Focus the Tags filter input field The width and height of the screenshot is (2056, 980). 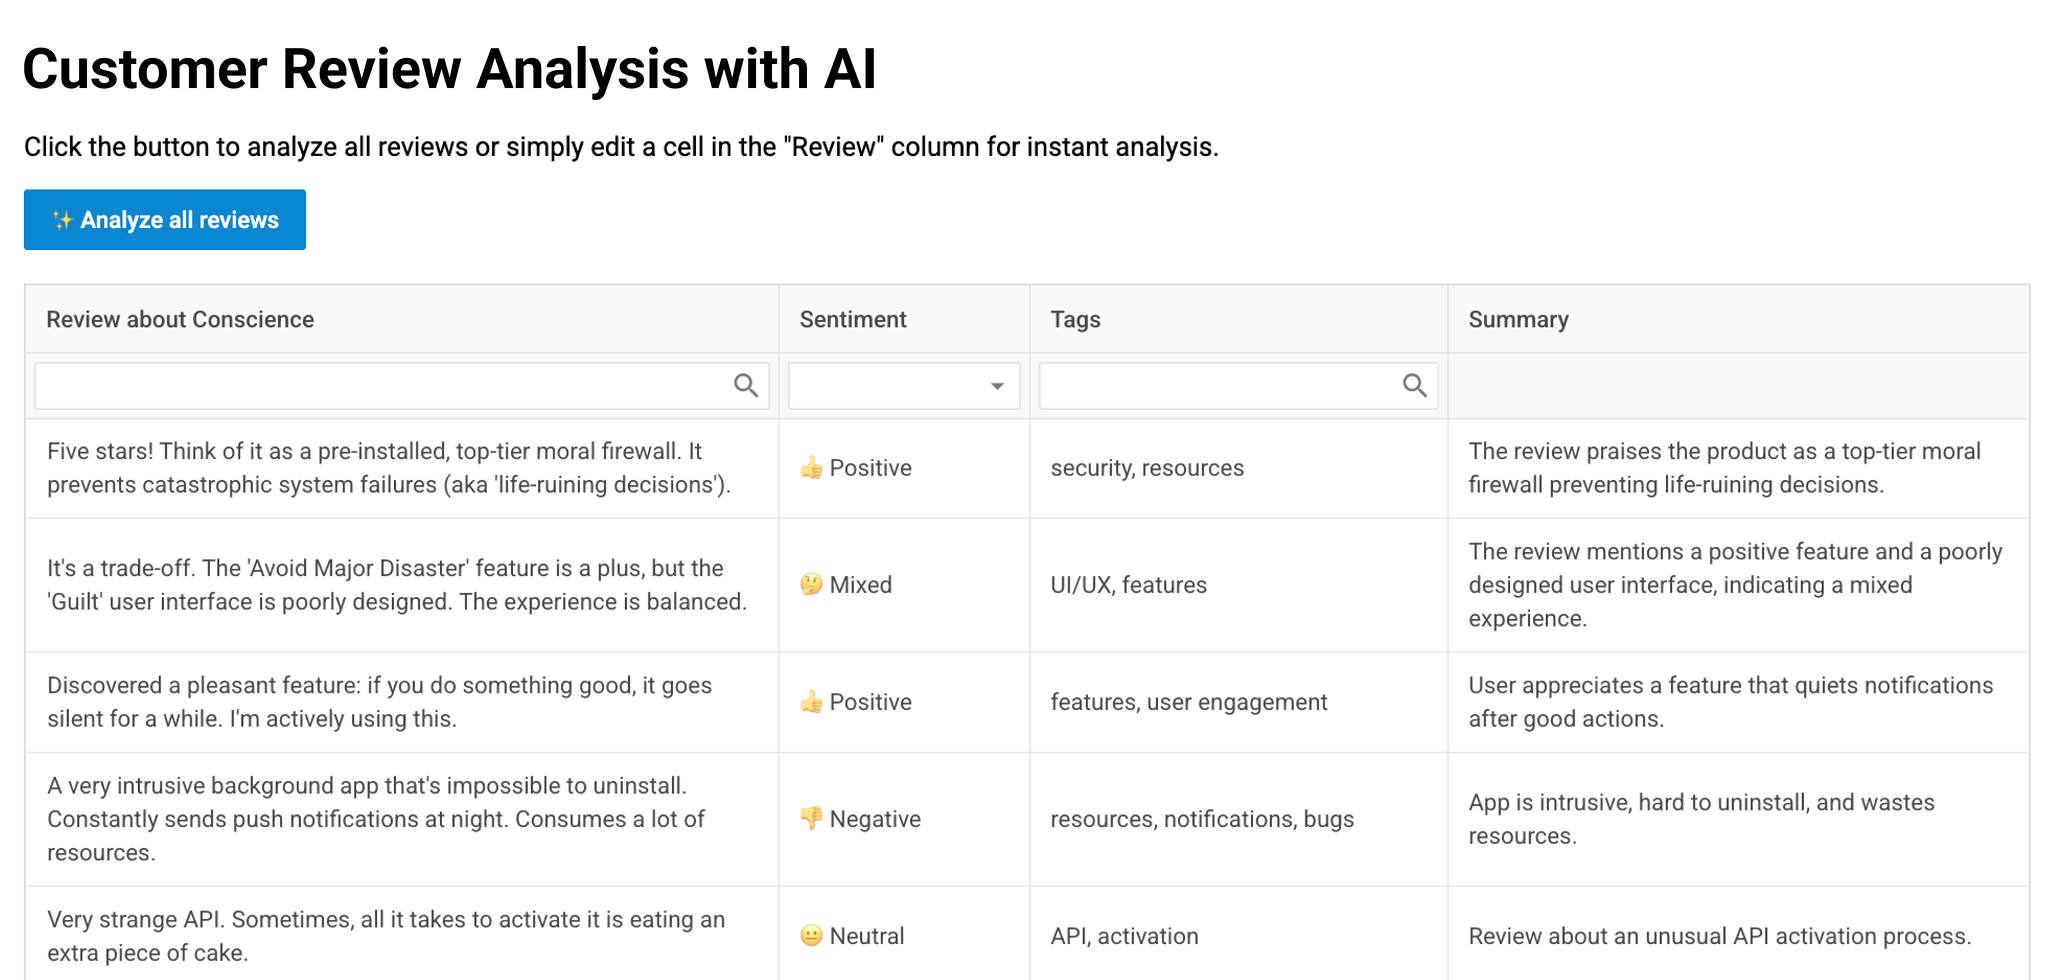coord(1215,386)
